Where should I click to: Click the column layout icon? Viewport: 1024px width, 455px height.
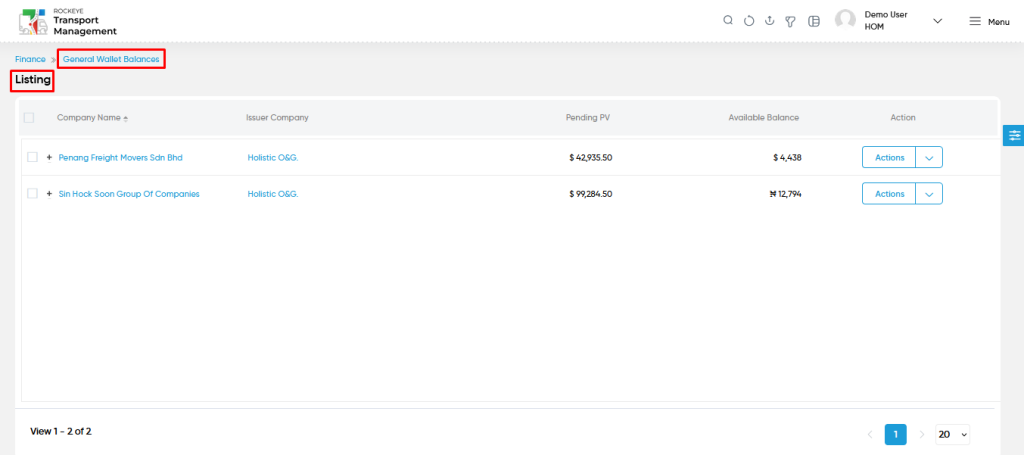[x=814, y=22]
